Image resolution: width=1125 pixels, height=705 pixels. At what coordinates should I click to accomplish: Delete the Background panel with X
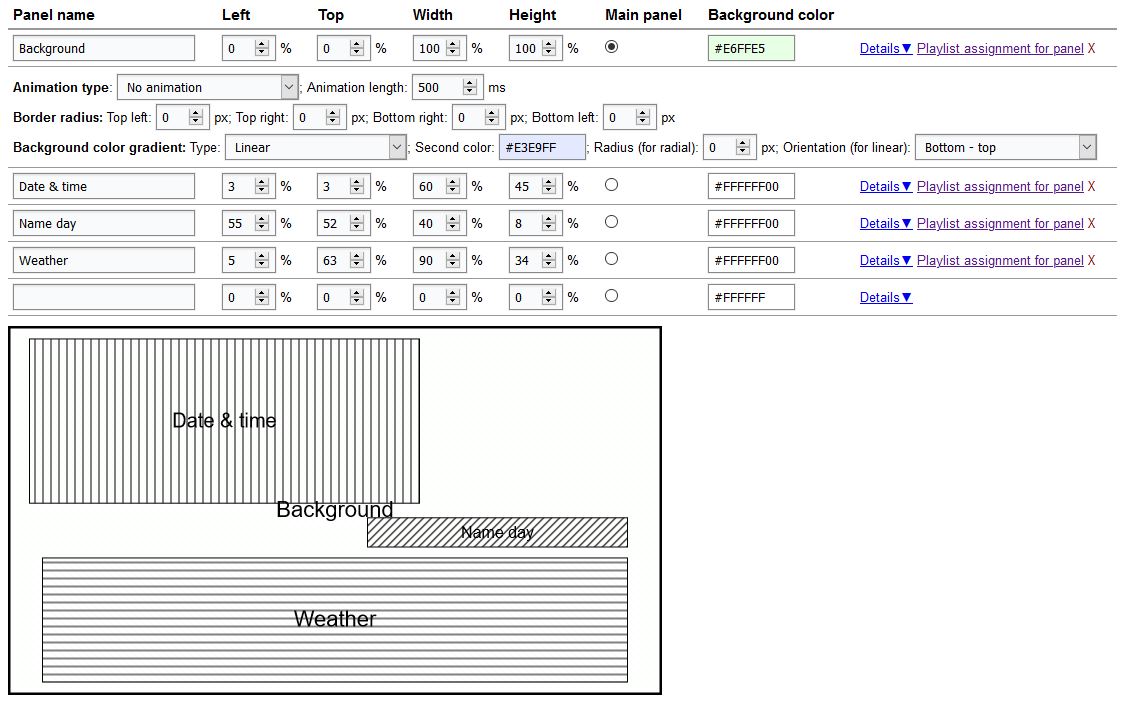tap(1091, 48)
